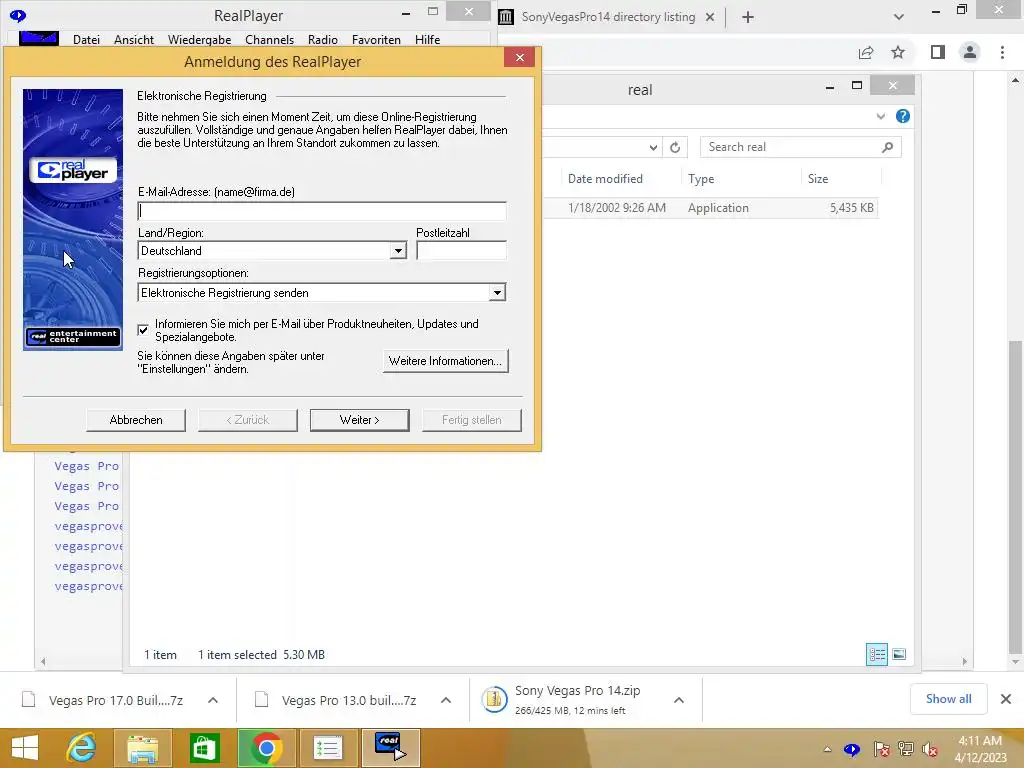
Task: Open the Explorer address history dropdown
Action: point(653,148)
